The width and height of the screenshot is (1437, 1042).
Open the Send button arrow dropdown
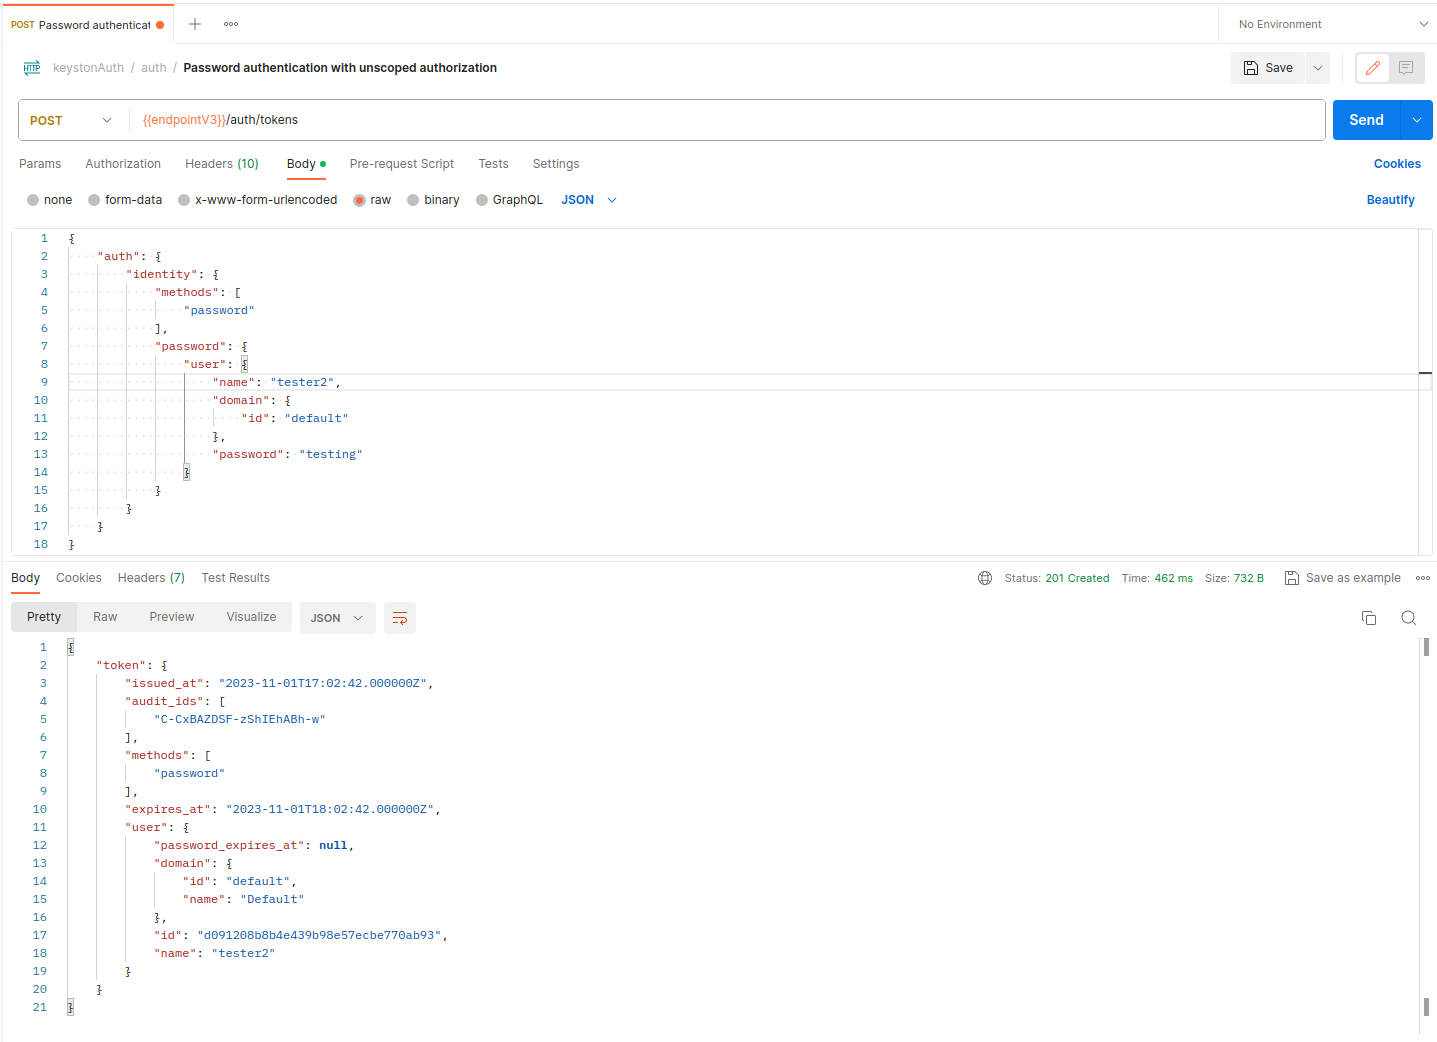tap(1416, 120)
